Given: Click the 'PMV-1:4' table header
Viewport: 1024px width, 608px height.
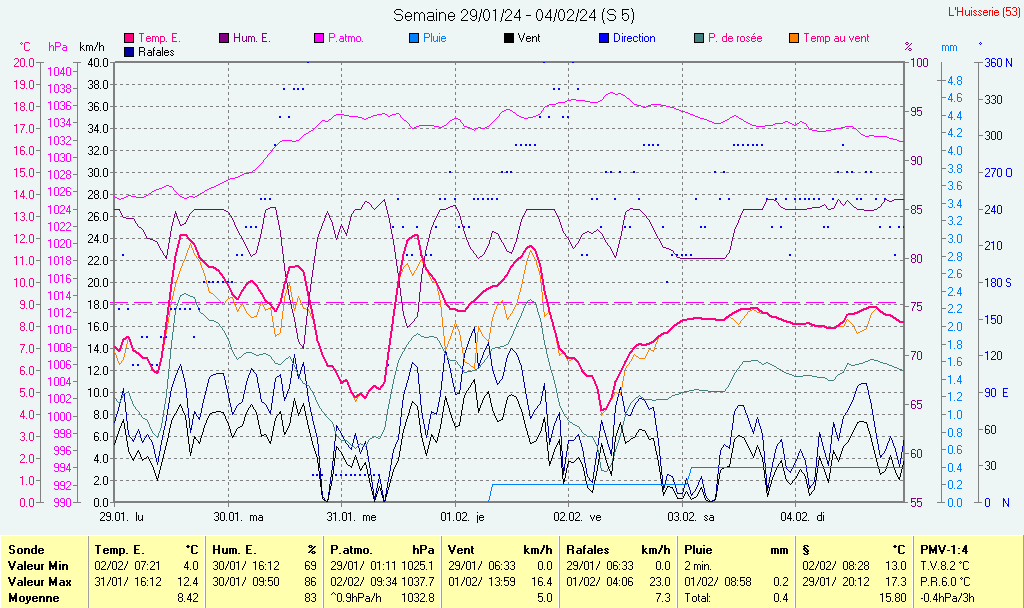Looking at the screenshot, I should [944, 550].
